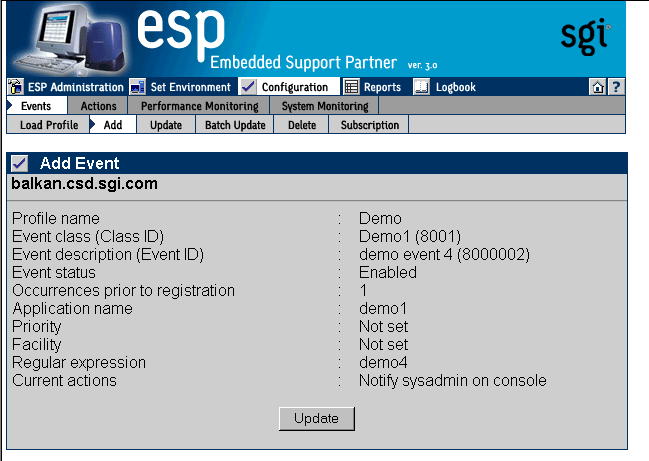Switch to the Performance Monitoring tab
The height and width of the screenshot is (461, 649).
point(200,106)
